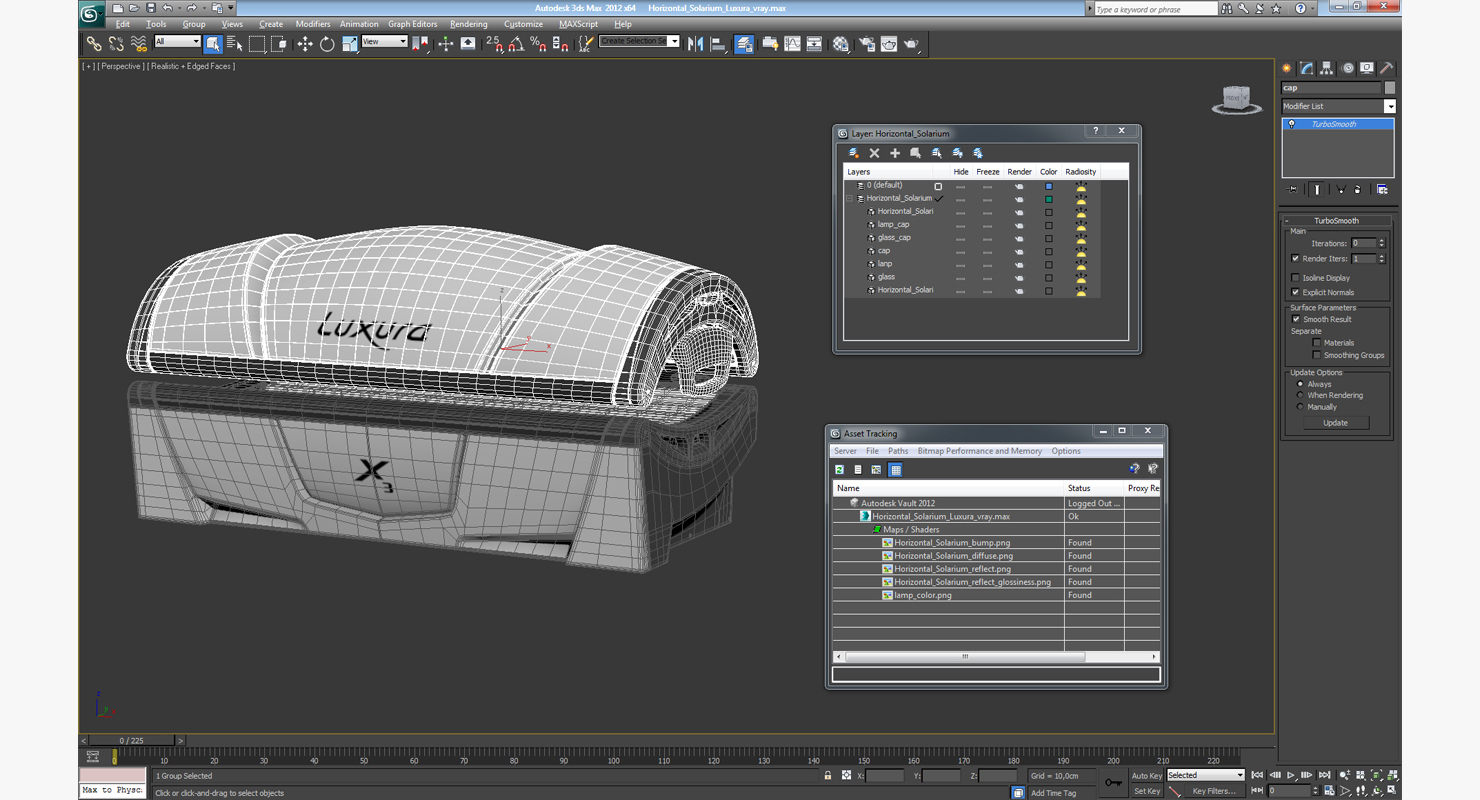
Task: Uncheck the Explicit Normals checkbox
Action: [1296, 292]
